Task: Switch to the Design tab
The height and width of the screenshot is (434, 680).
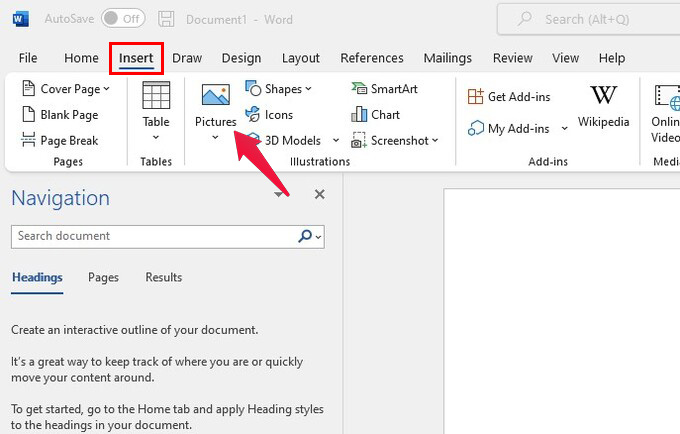Action: pyautogui.click(x=241, y=58)
